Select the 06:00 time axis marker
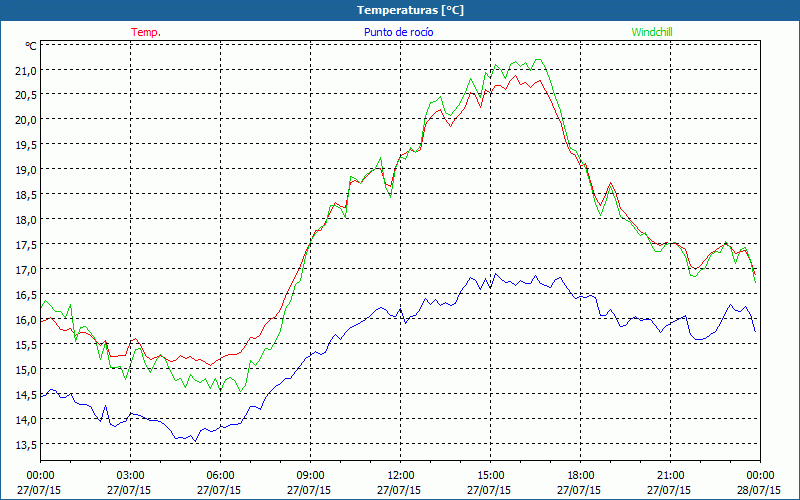Image resolution: width=800 pixels, height=500 pixels. point(220,475)
